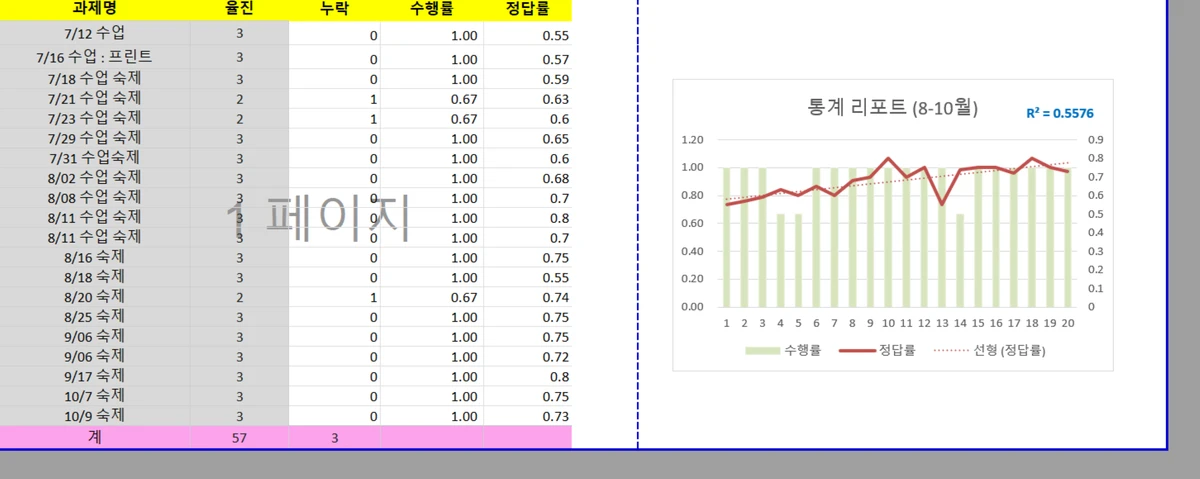Select the 7/21 수업 숙제 cell
This screenshot has width=1200, height=479.
(x=94, y=98)
